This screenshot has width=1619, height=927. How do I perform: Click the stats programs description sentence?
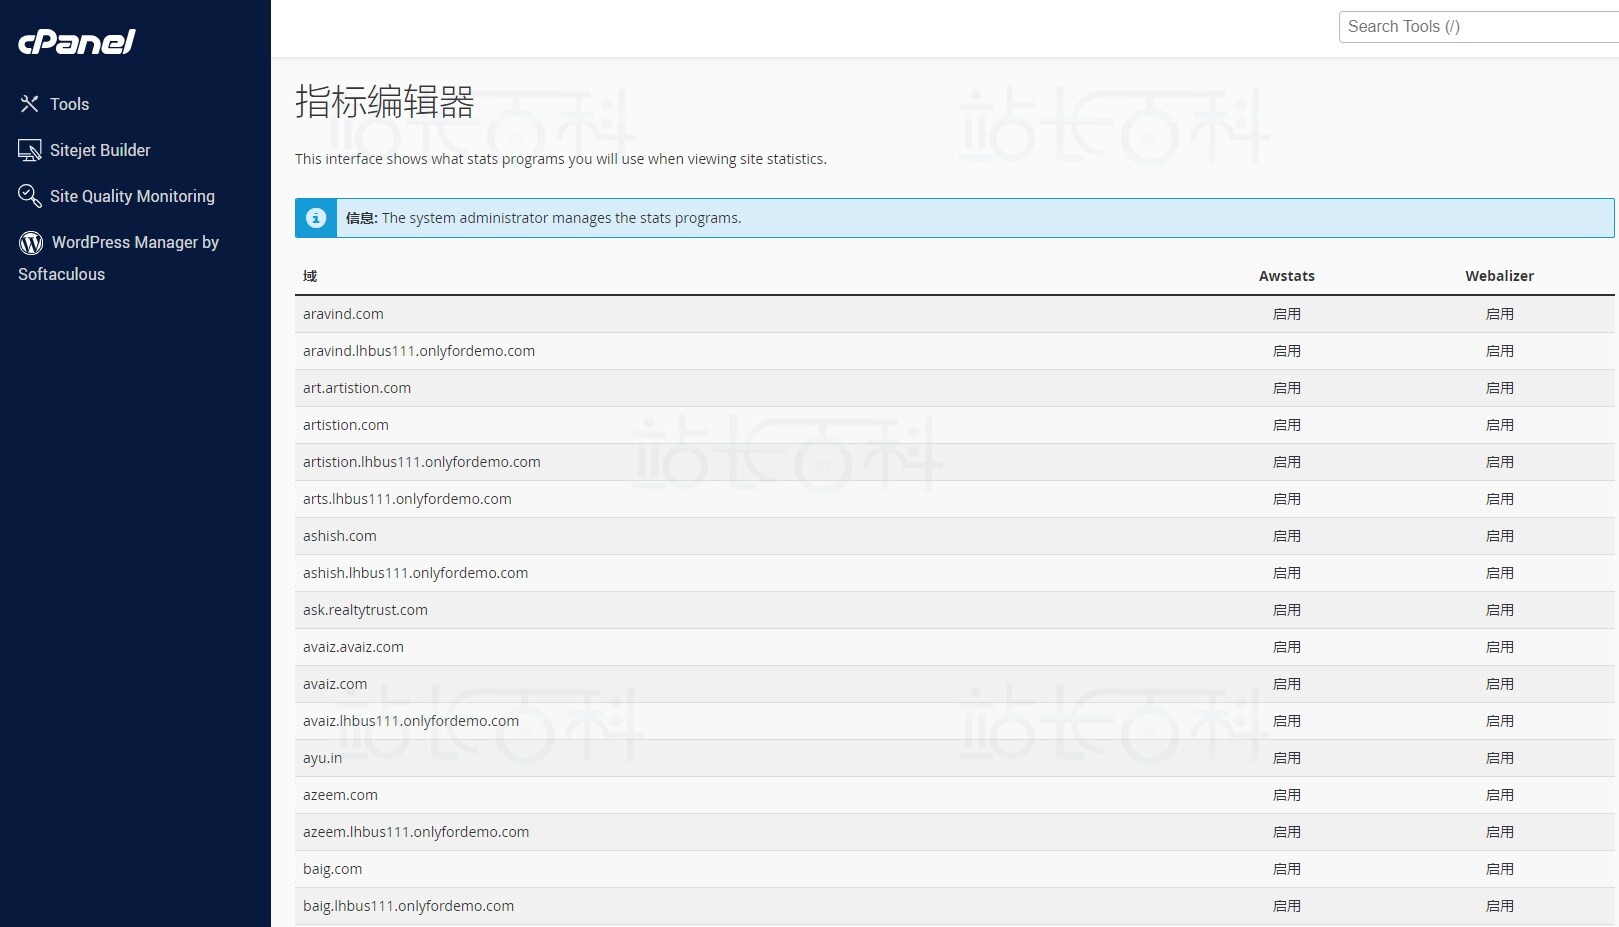coord(561,159)
